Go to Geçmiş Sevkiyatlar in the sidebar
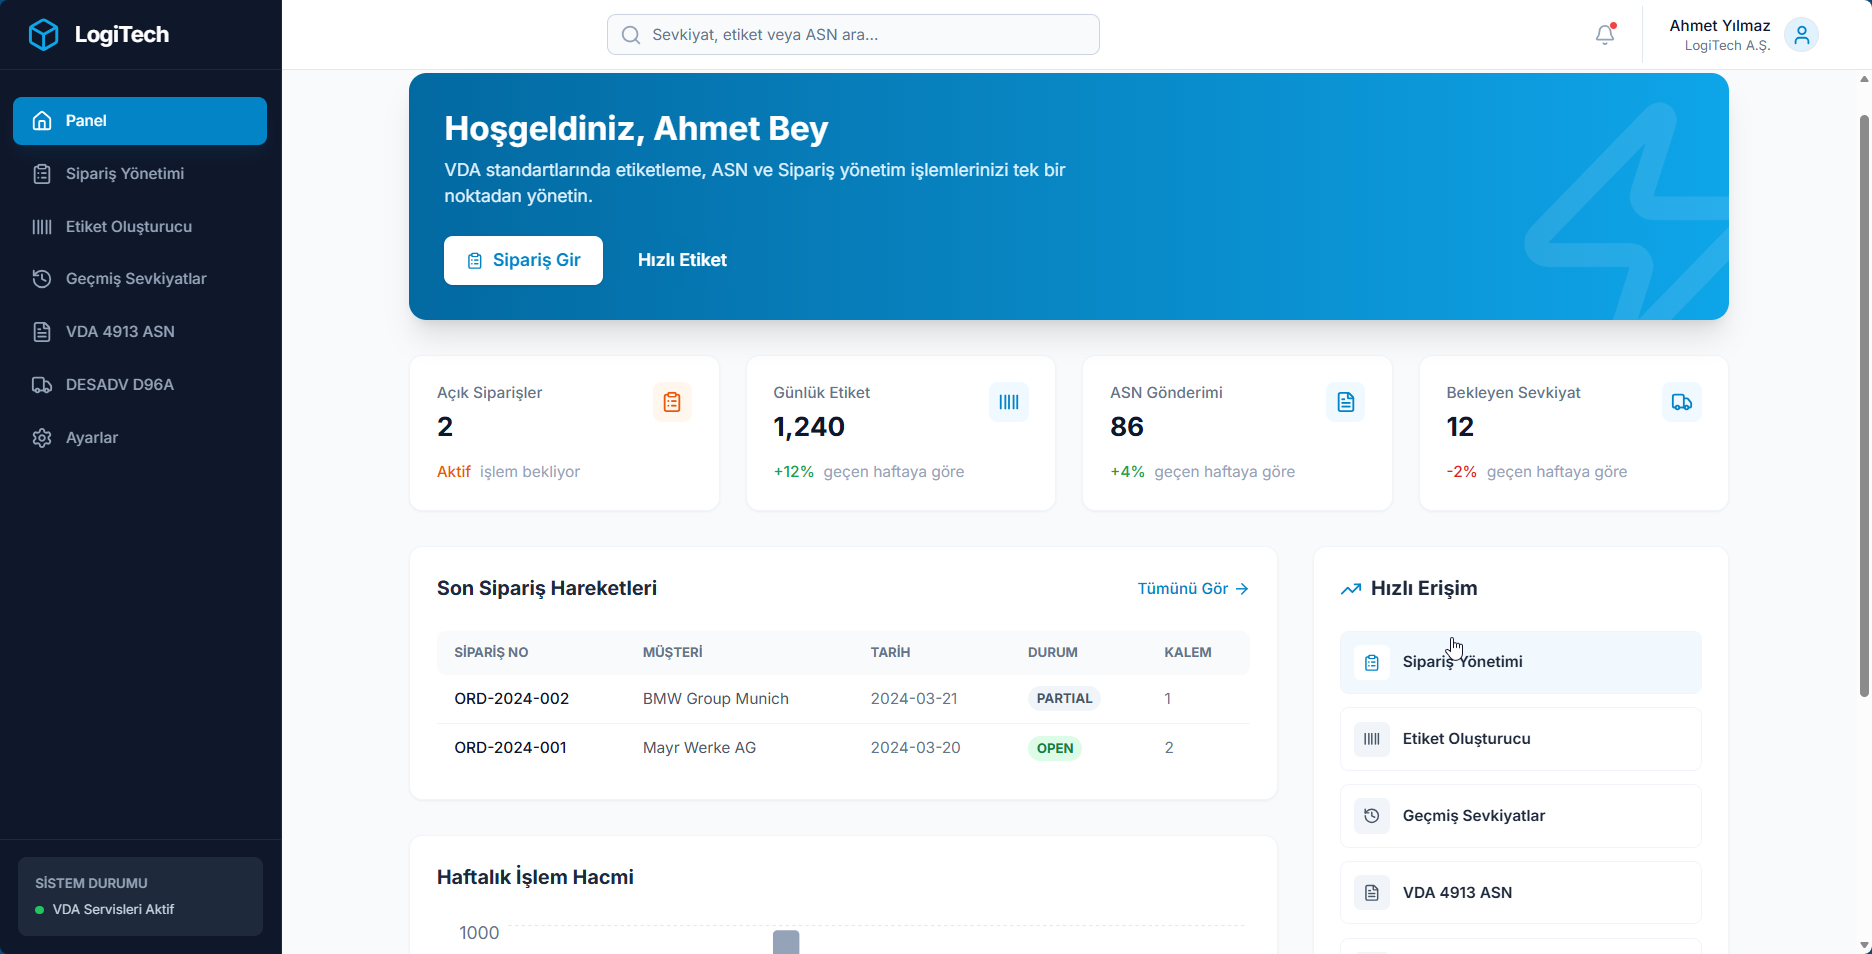Screen dimensions: 1872x954 point(140,279)
